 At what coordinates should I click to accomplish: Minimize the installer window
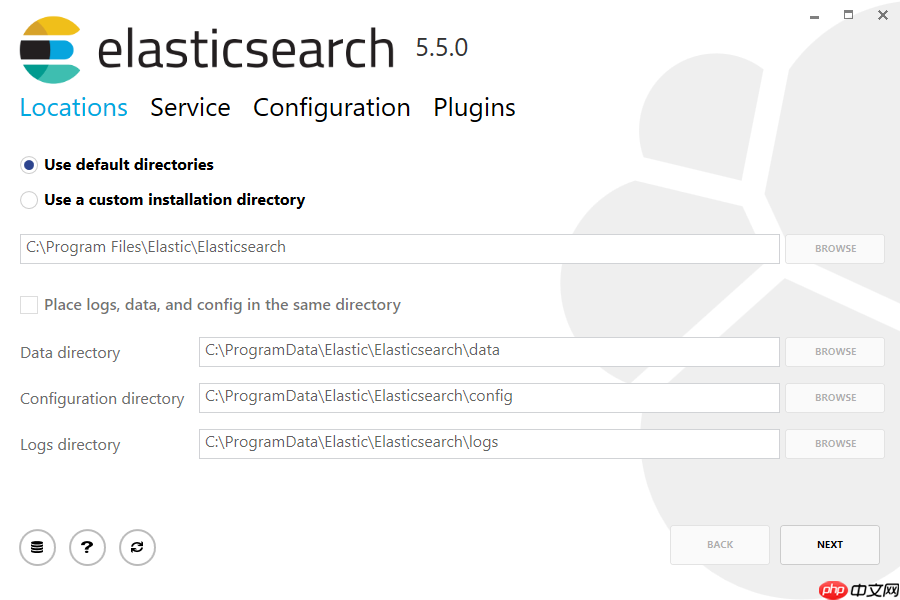[x=814, y=17]
